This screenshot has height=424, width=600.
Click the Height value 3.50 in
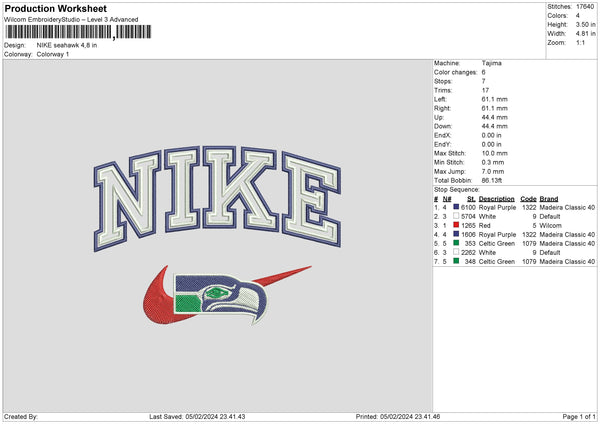pyautogui.click(x=585, y=24)
